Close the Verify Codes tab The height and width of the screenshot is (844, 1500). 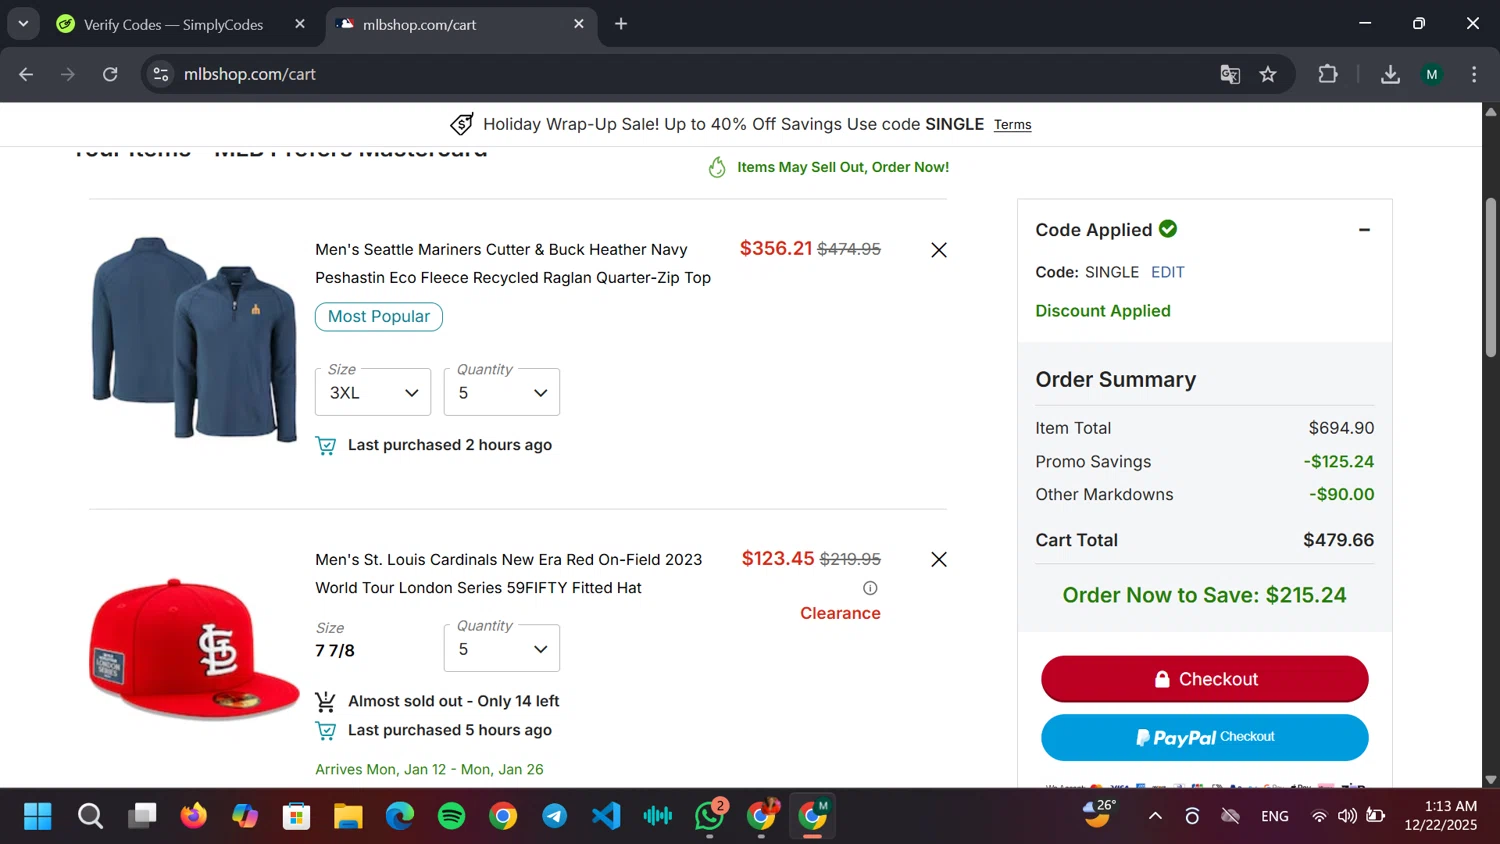click(x=300, y=24)
